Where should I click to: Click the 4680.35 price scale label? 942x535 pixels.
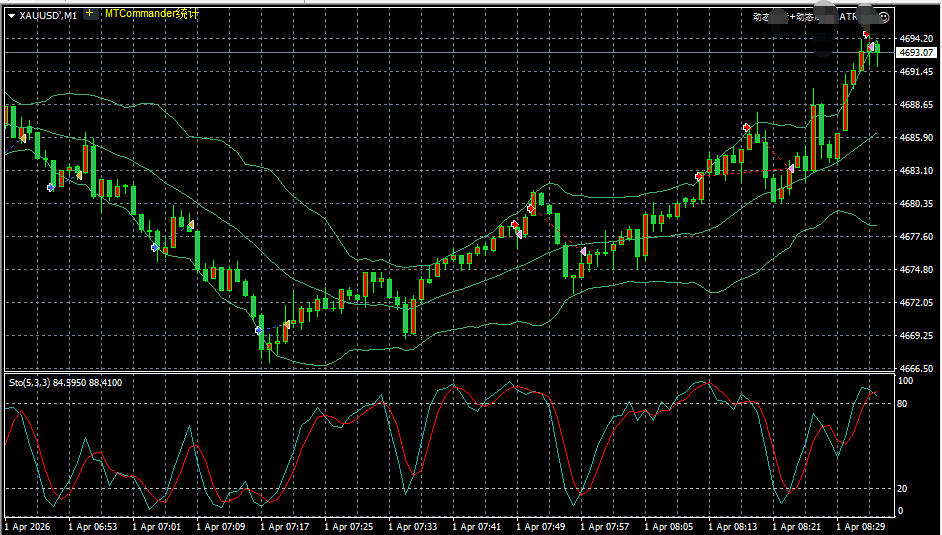click(916, 204)
